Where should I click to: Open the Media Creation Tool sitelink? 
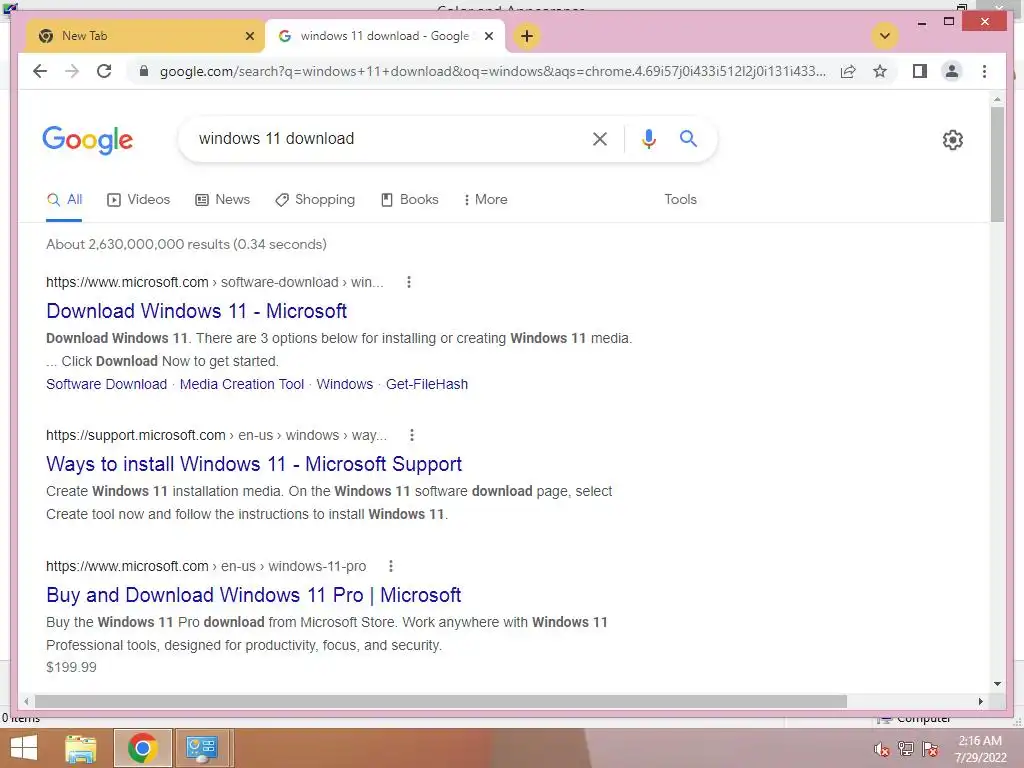[242, 384]
